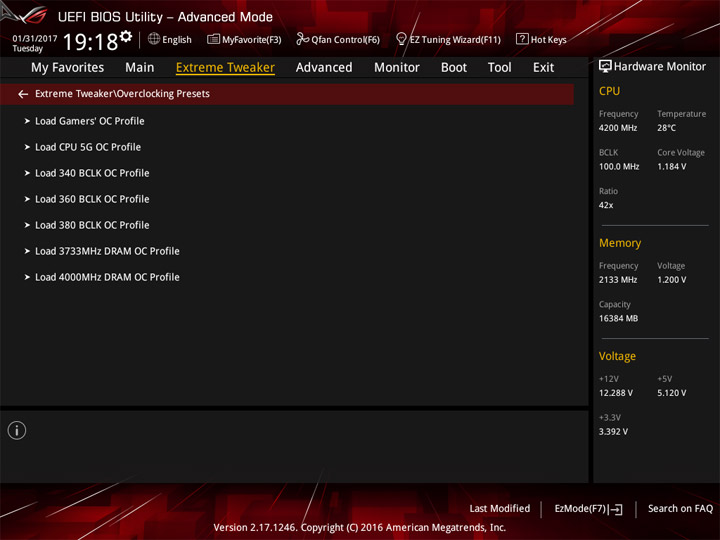This screenshot has width=720, height=540.
Task: Open the Tool tab
Action: click(x=500, y=68)
